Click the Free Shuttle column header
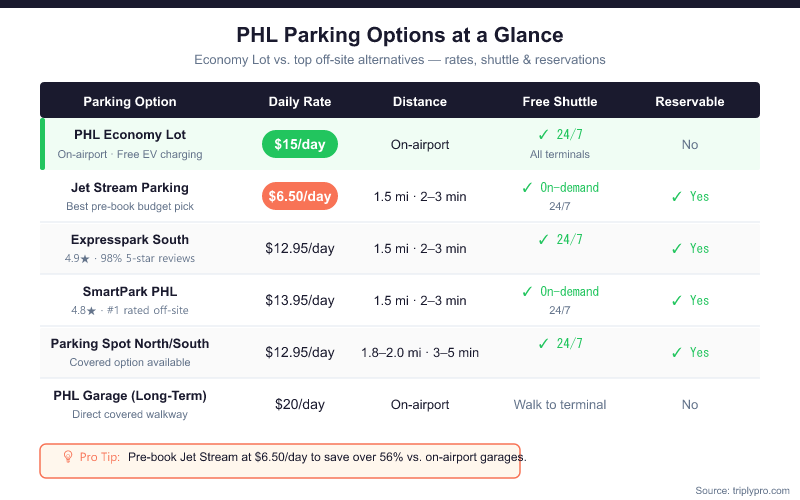 560,102
